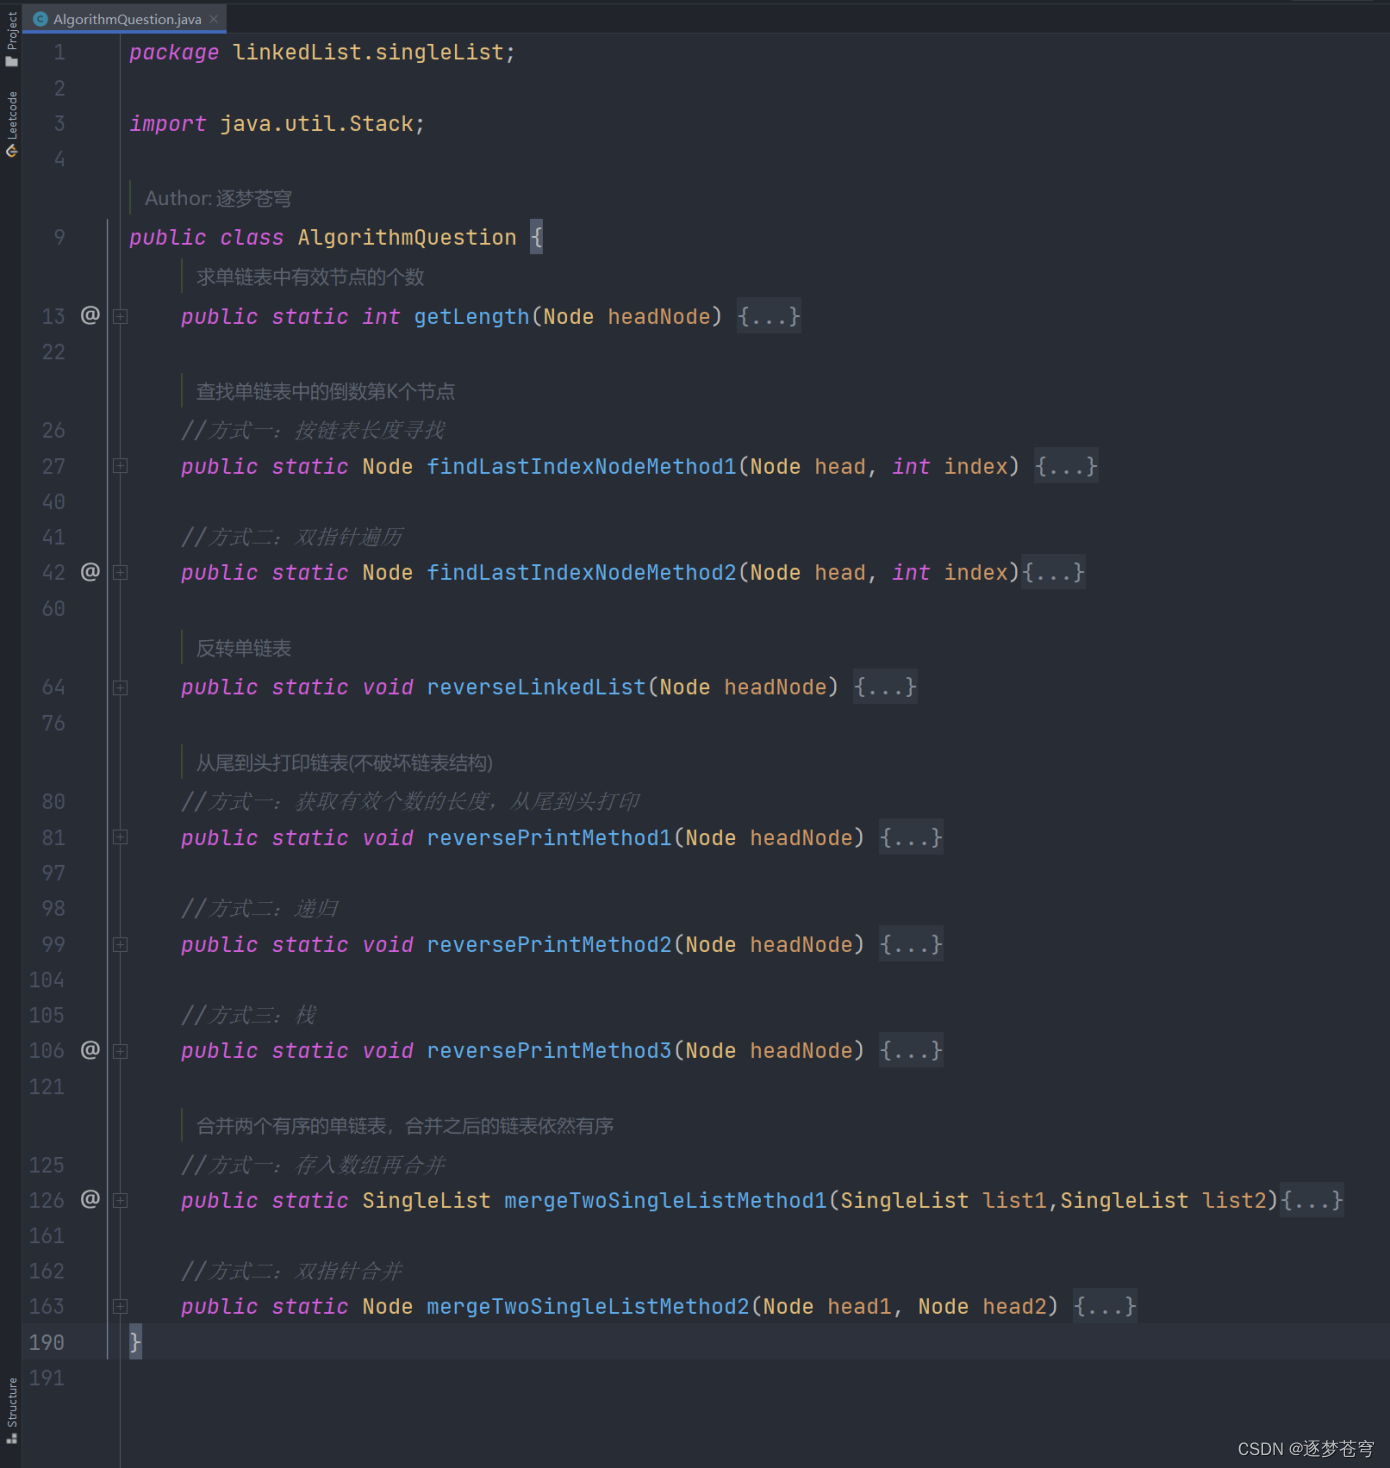Click the package linkedList.singleList declaration
The image size is (1390, 1468).
[322, 52]
